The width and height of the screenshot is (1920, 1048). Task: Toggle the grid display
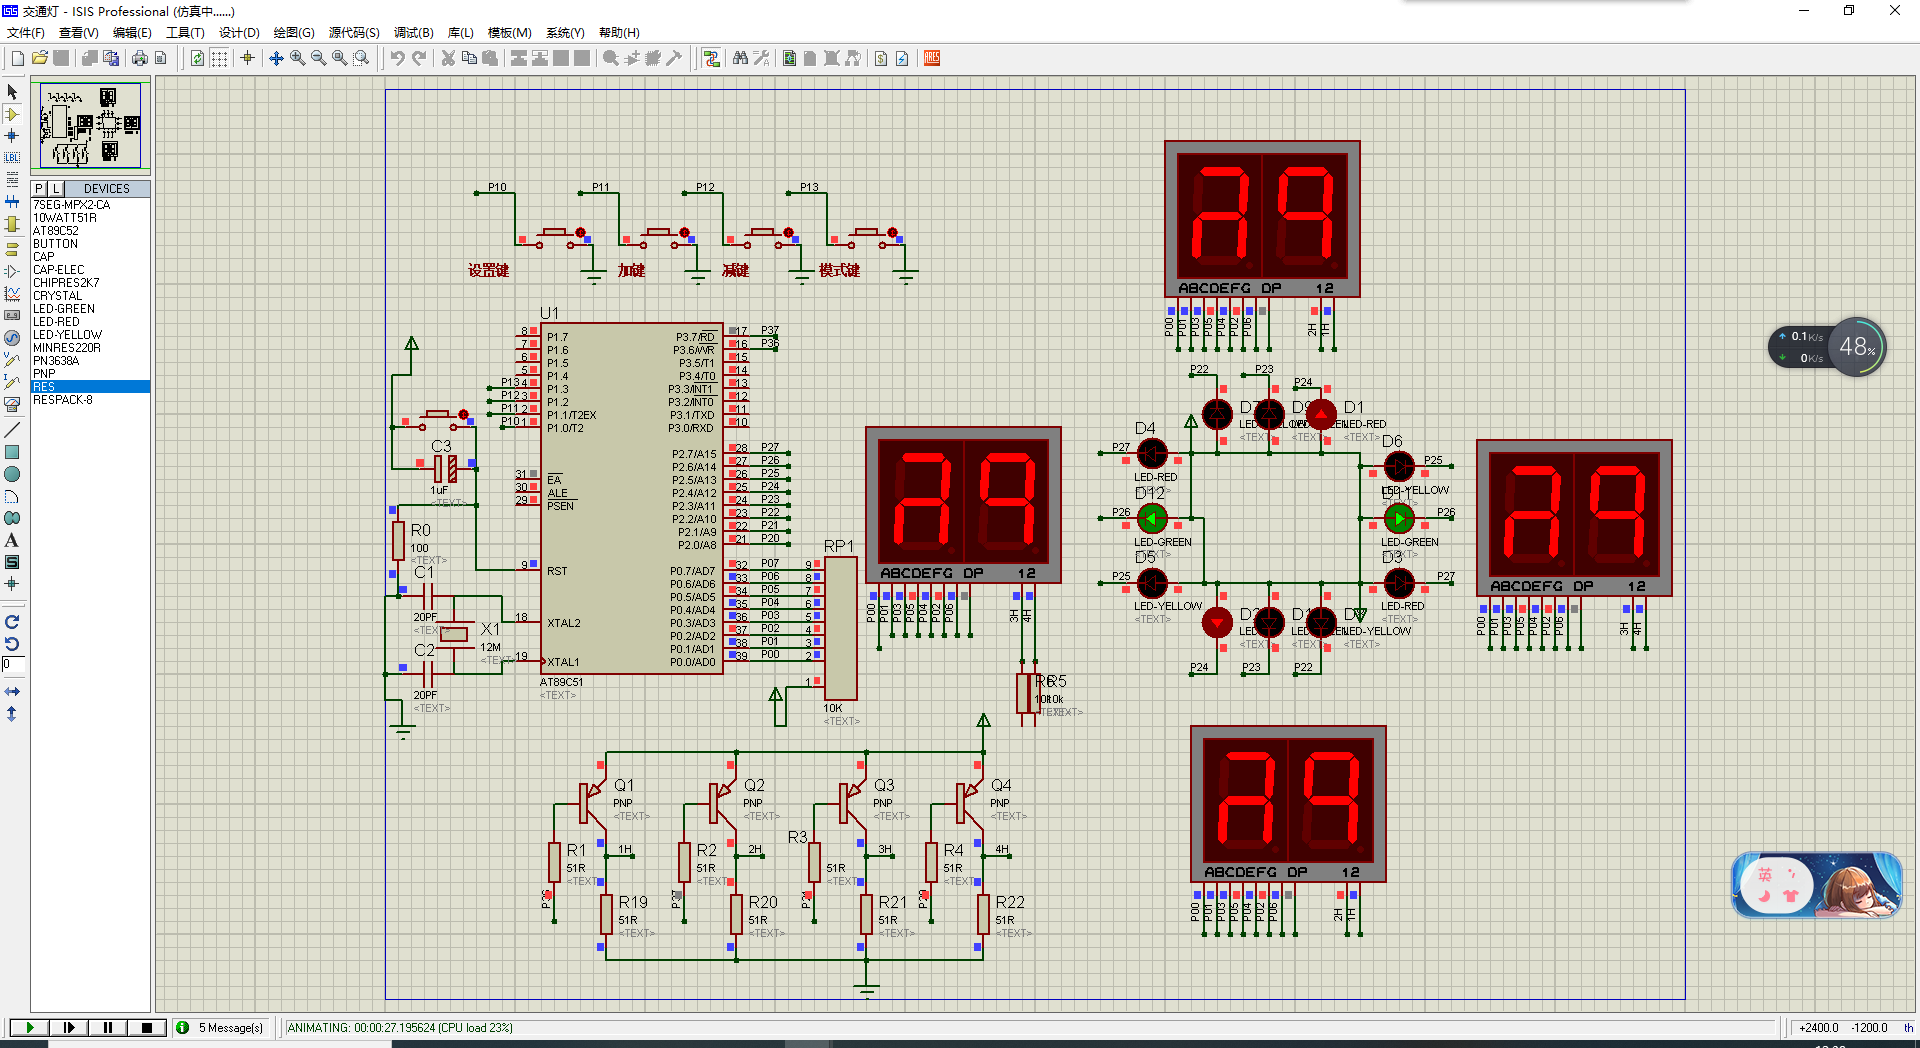219,58
